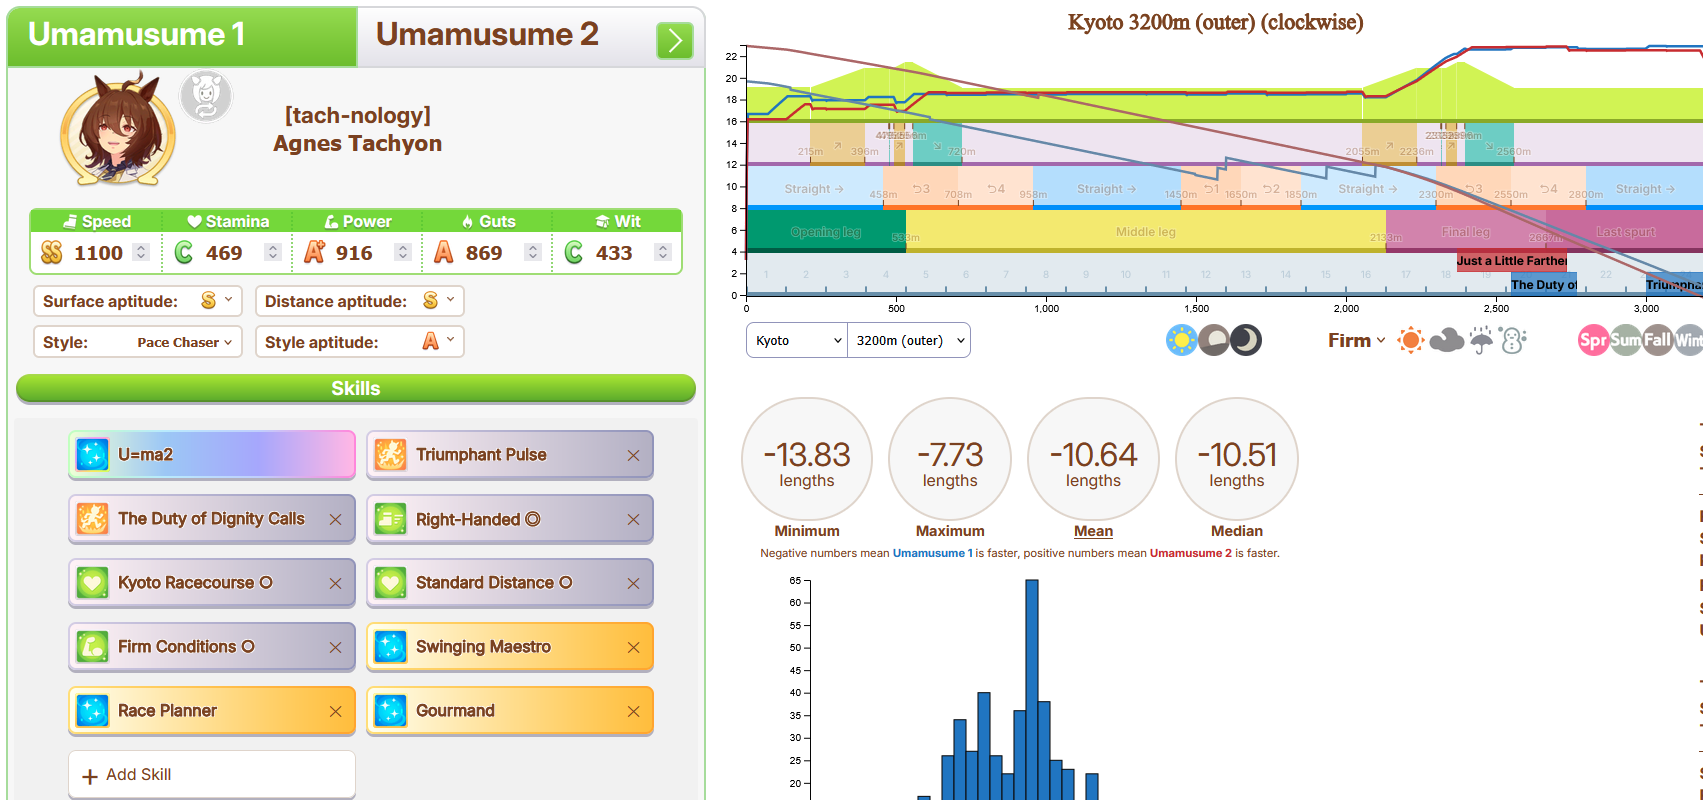Viewport: 1703px width, 800px height.
Task: Click the grey mob icon beside the portrait
Action: (x=206, y=97)
